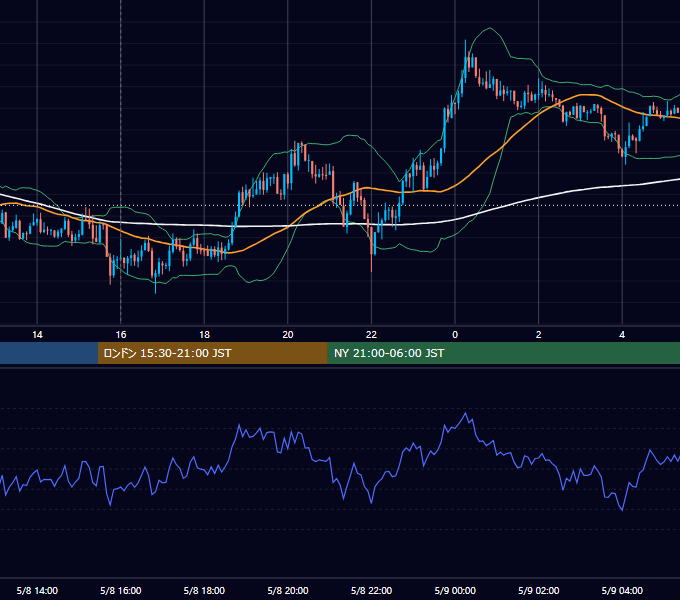Click the ロンドン 15:30-21:00 JST session band

click(x=212, y=353)
